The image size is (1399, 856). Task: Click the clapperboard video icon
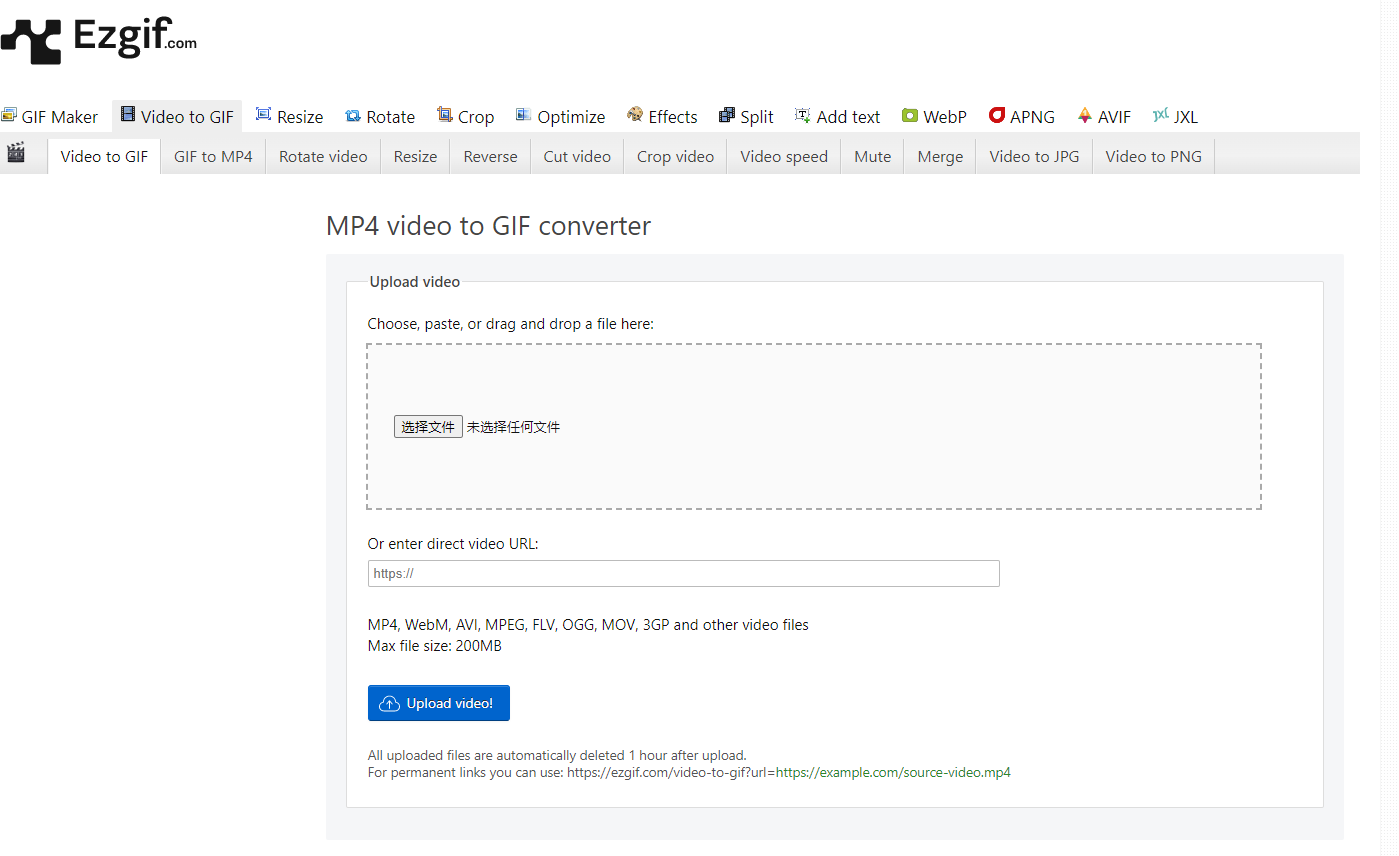click(x=16, y=153)
